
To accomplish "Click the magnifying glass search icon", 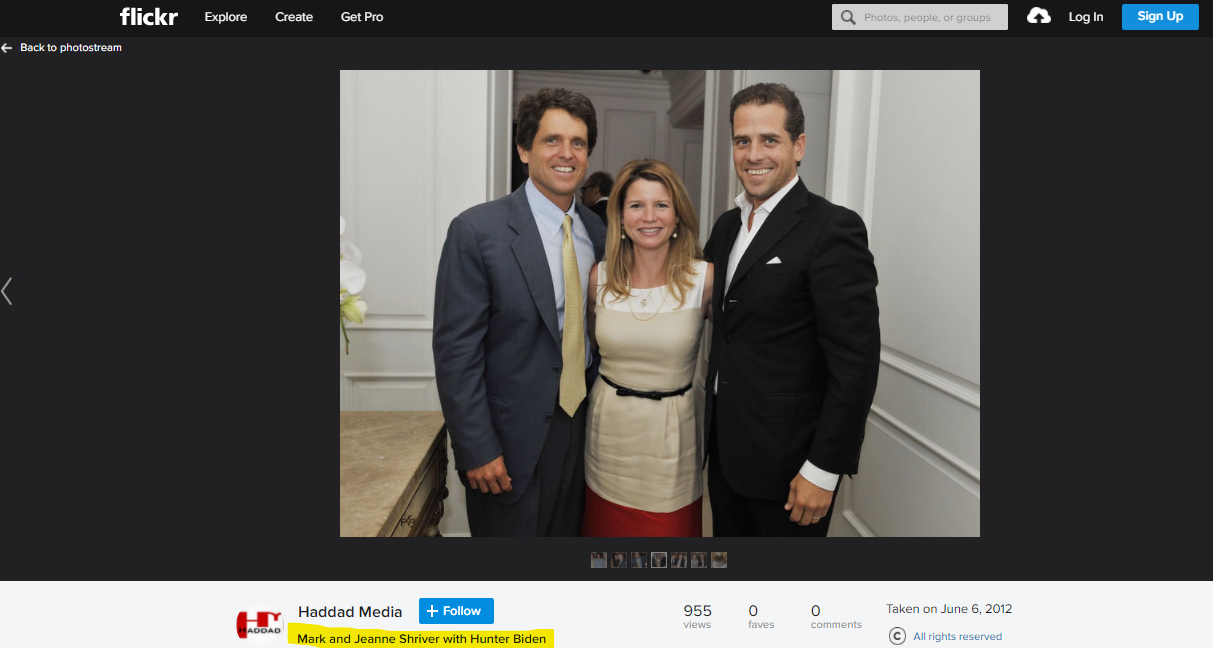I will 849,17.
